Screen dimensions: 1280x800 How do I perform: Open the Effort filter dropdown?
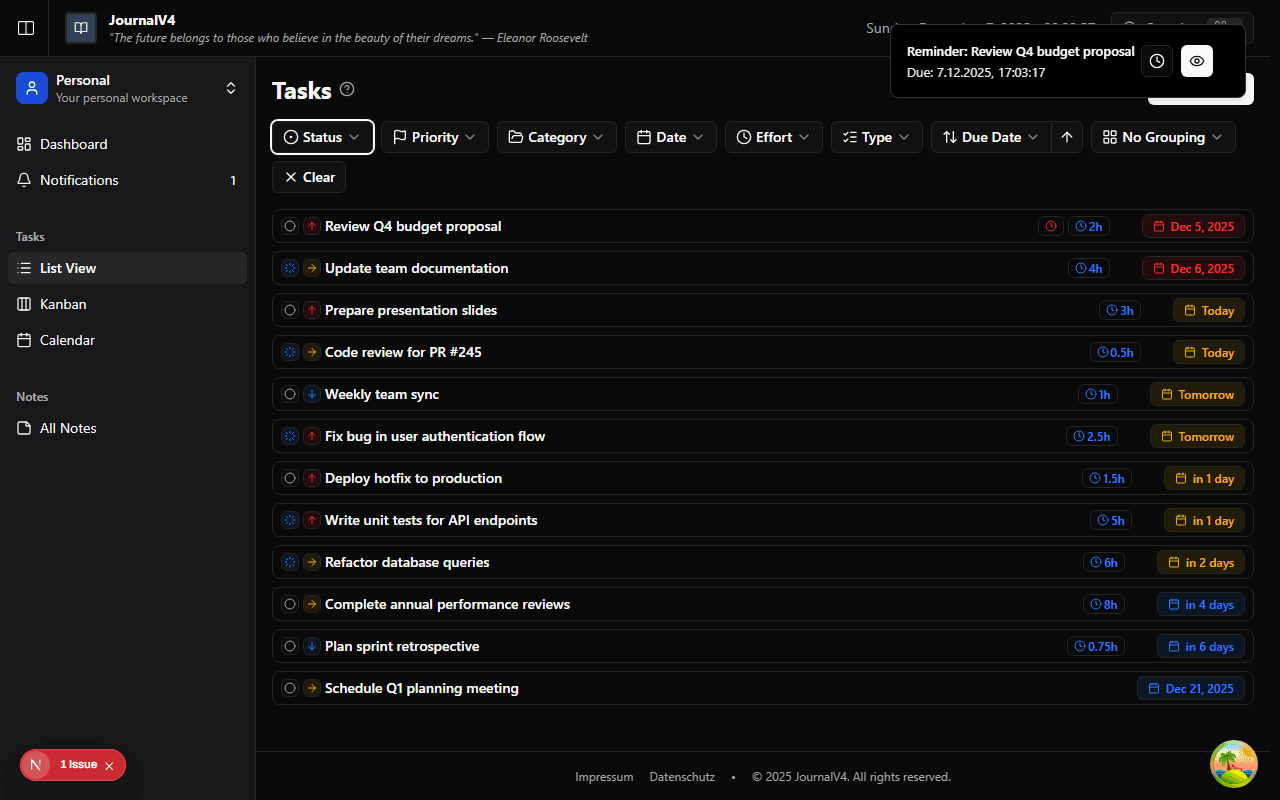coord(773,137)
